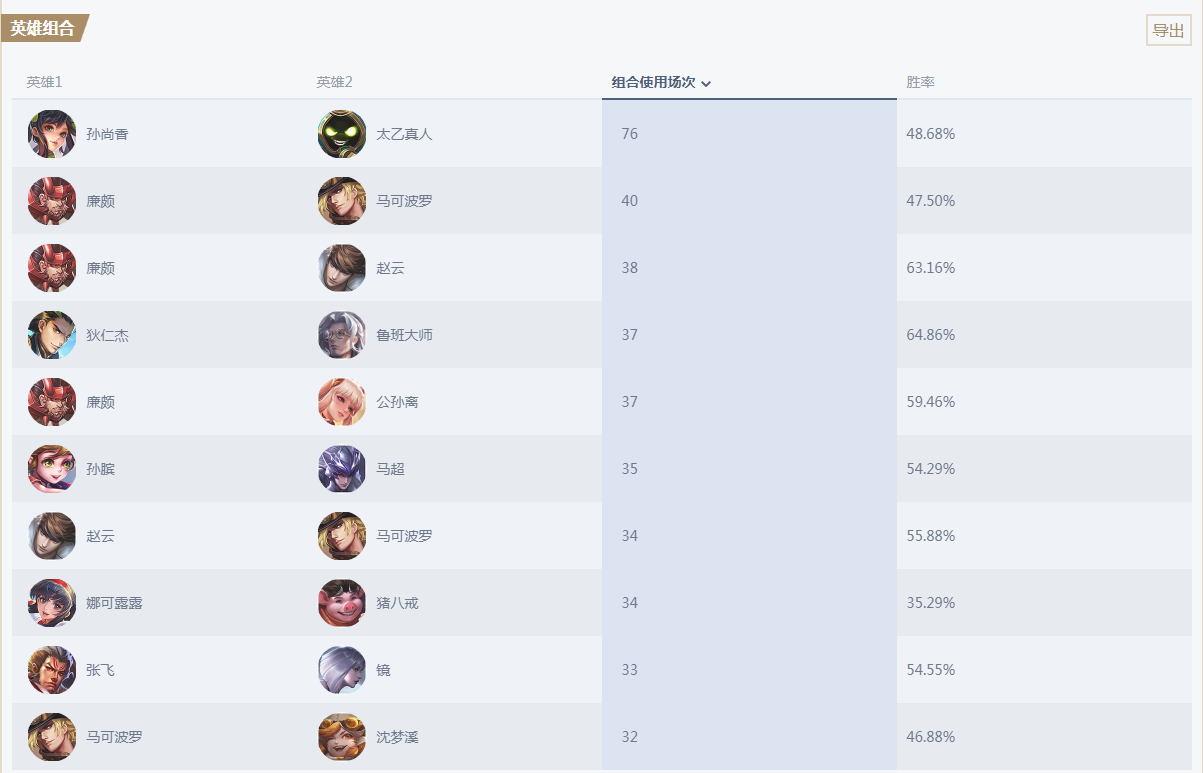Click 娜可露露 hero portrait

pyautogui.click(x=52, y=603)
